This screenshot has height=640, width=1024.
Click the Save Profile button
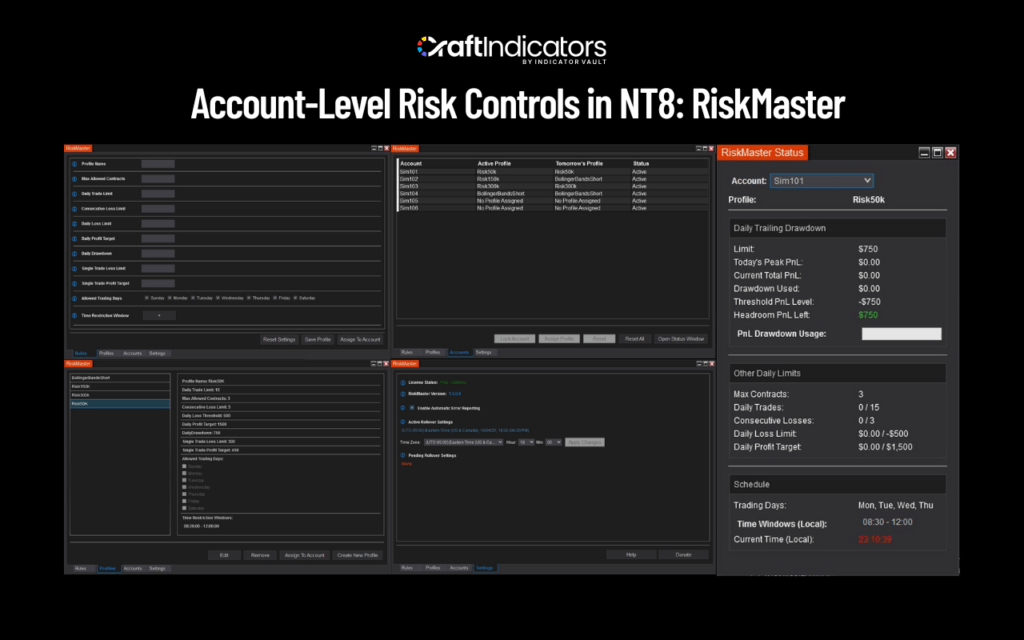[x=317, y=340]
